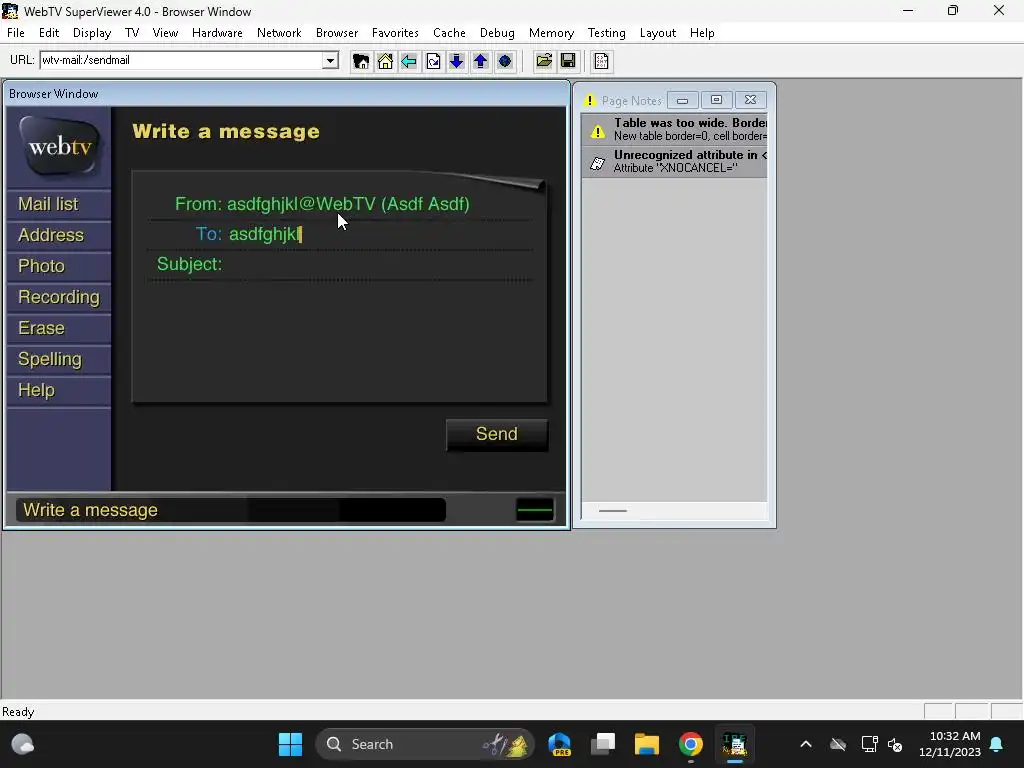The width and height of the screenshot is (1024, 768).
Task: Select the 'Table was too wide' note
Action: tap(674, 129)
